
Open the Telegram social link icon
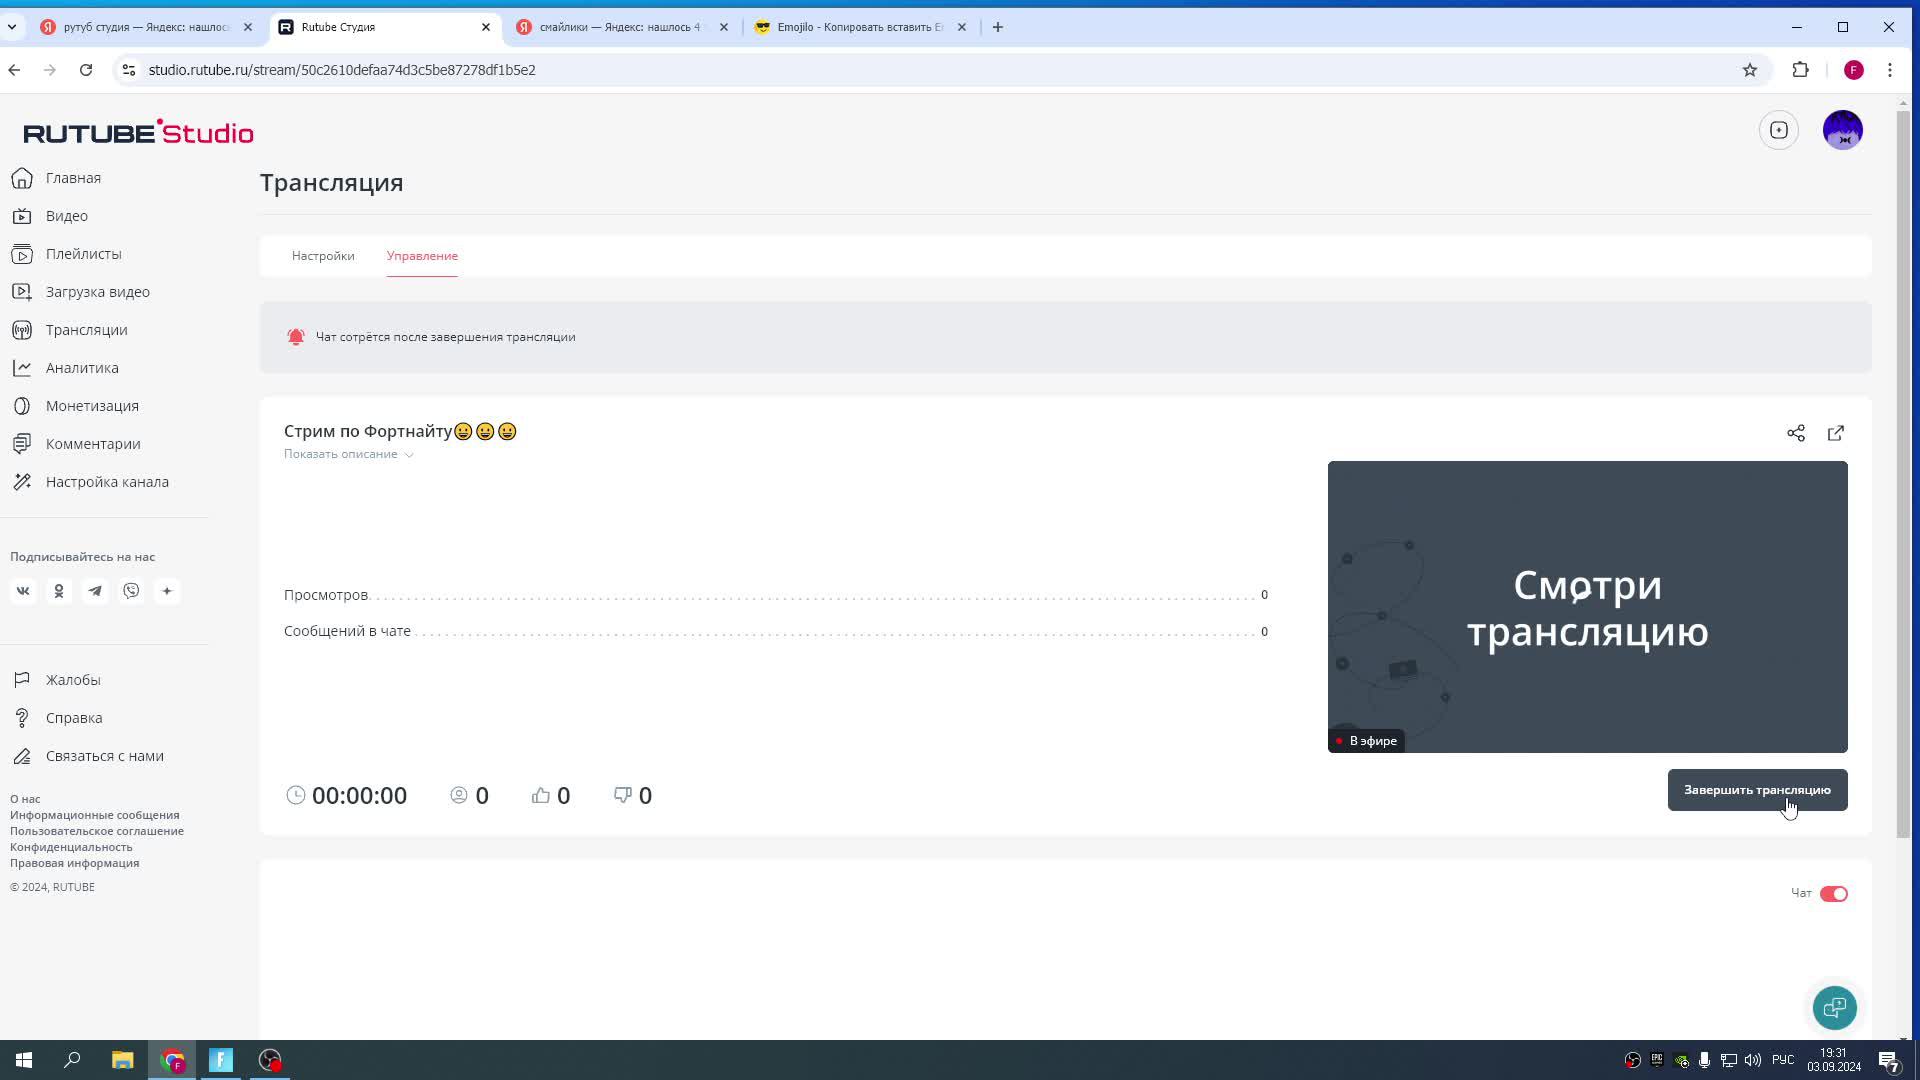[95, 591]
